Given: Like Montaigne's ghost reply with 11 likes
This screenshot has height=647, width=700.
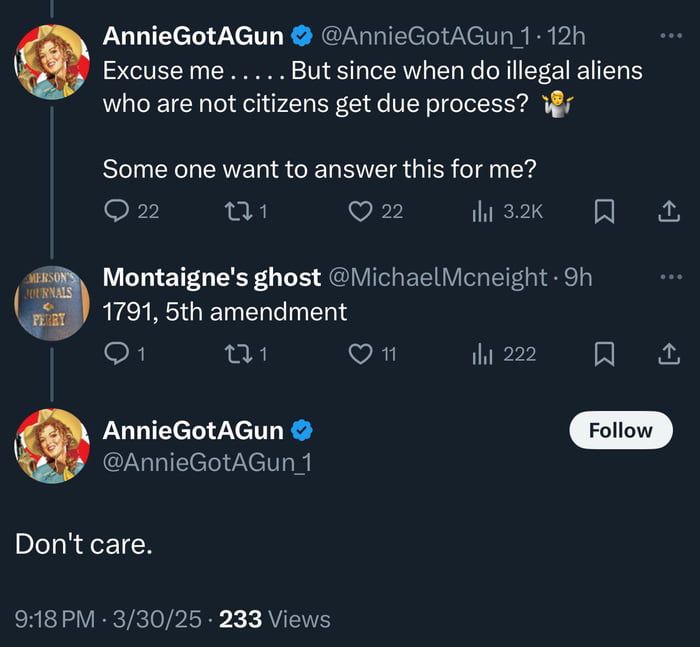Looking at the screenshot, I should [x=361, y=354].
